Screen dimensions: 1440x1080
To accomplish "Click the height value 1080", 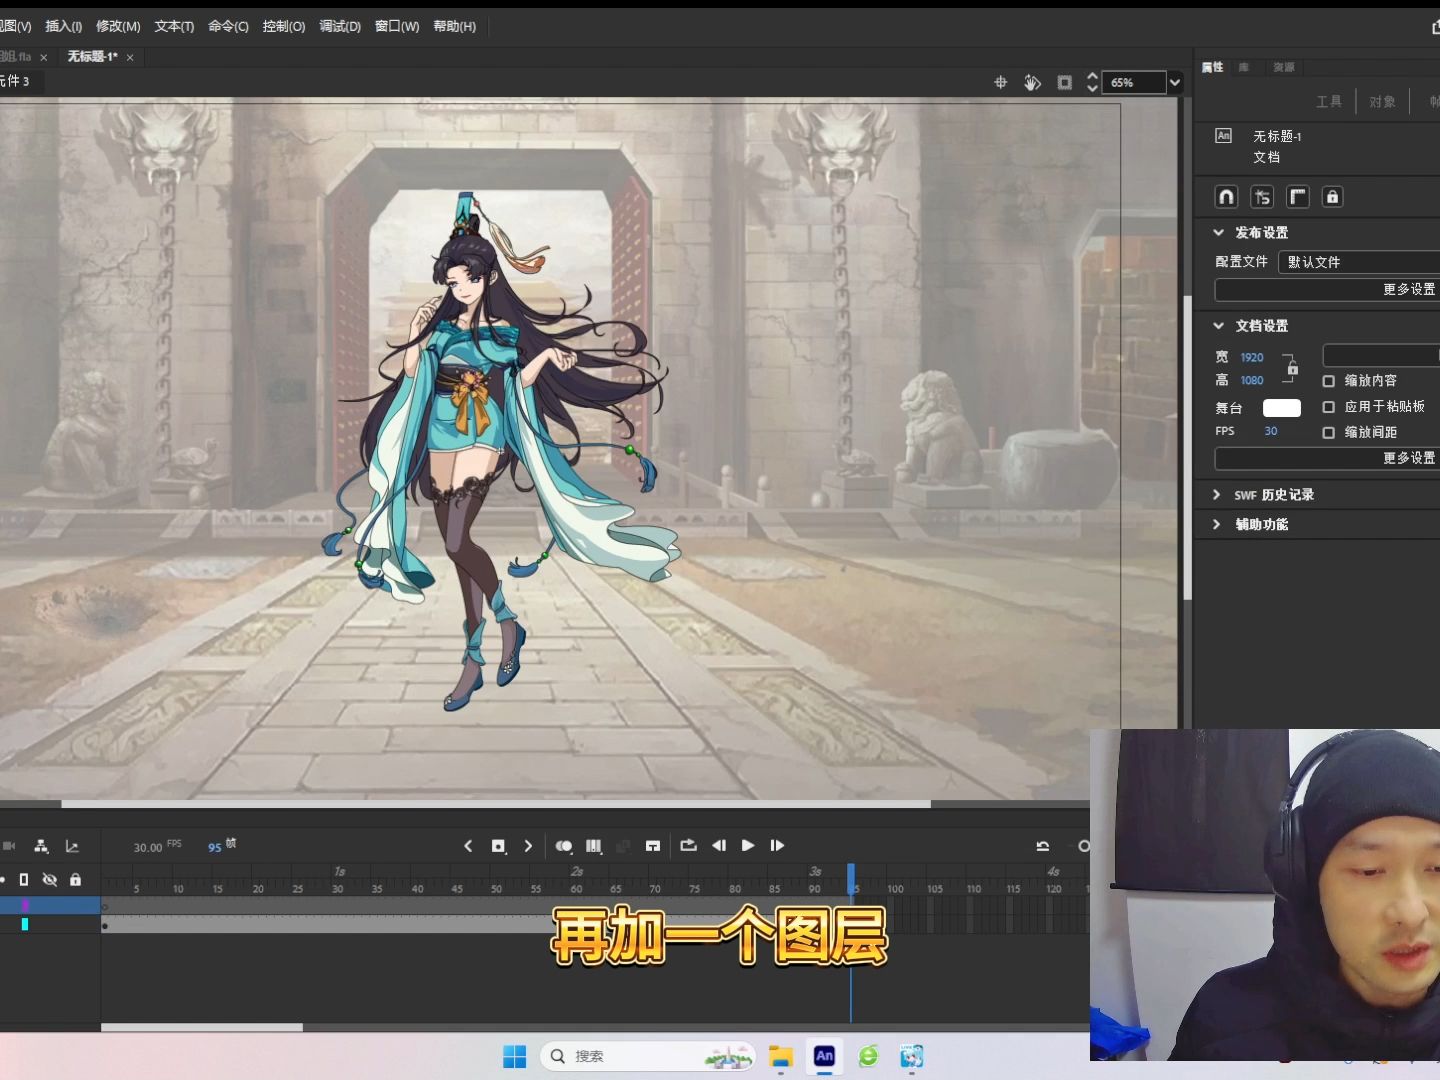I will pyautogui.click(x=1252, y=380).
